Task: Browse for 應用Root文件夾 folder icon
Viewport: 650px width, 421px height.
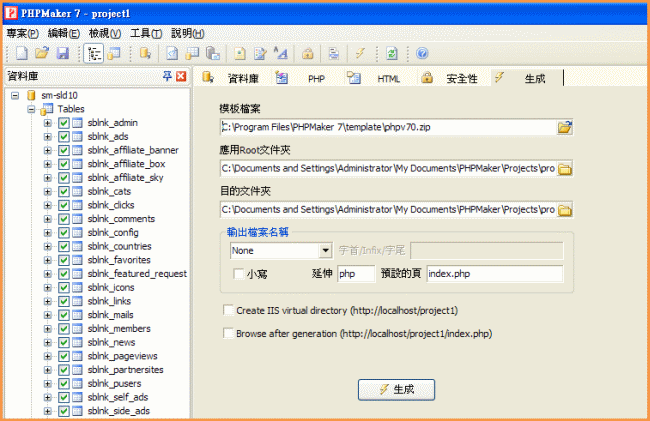Action: point(564,169)
